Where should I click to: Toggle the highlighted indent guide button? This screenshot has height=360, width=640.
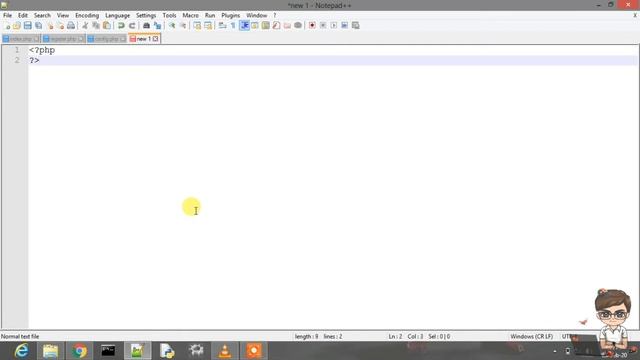(x=244, y=25)
